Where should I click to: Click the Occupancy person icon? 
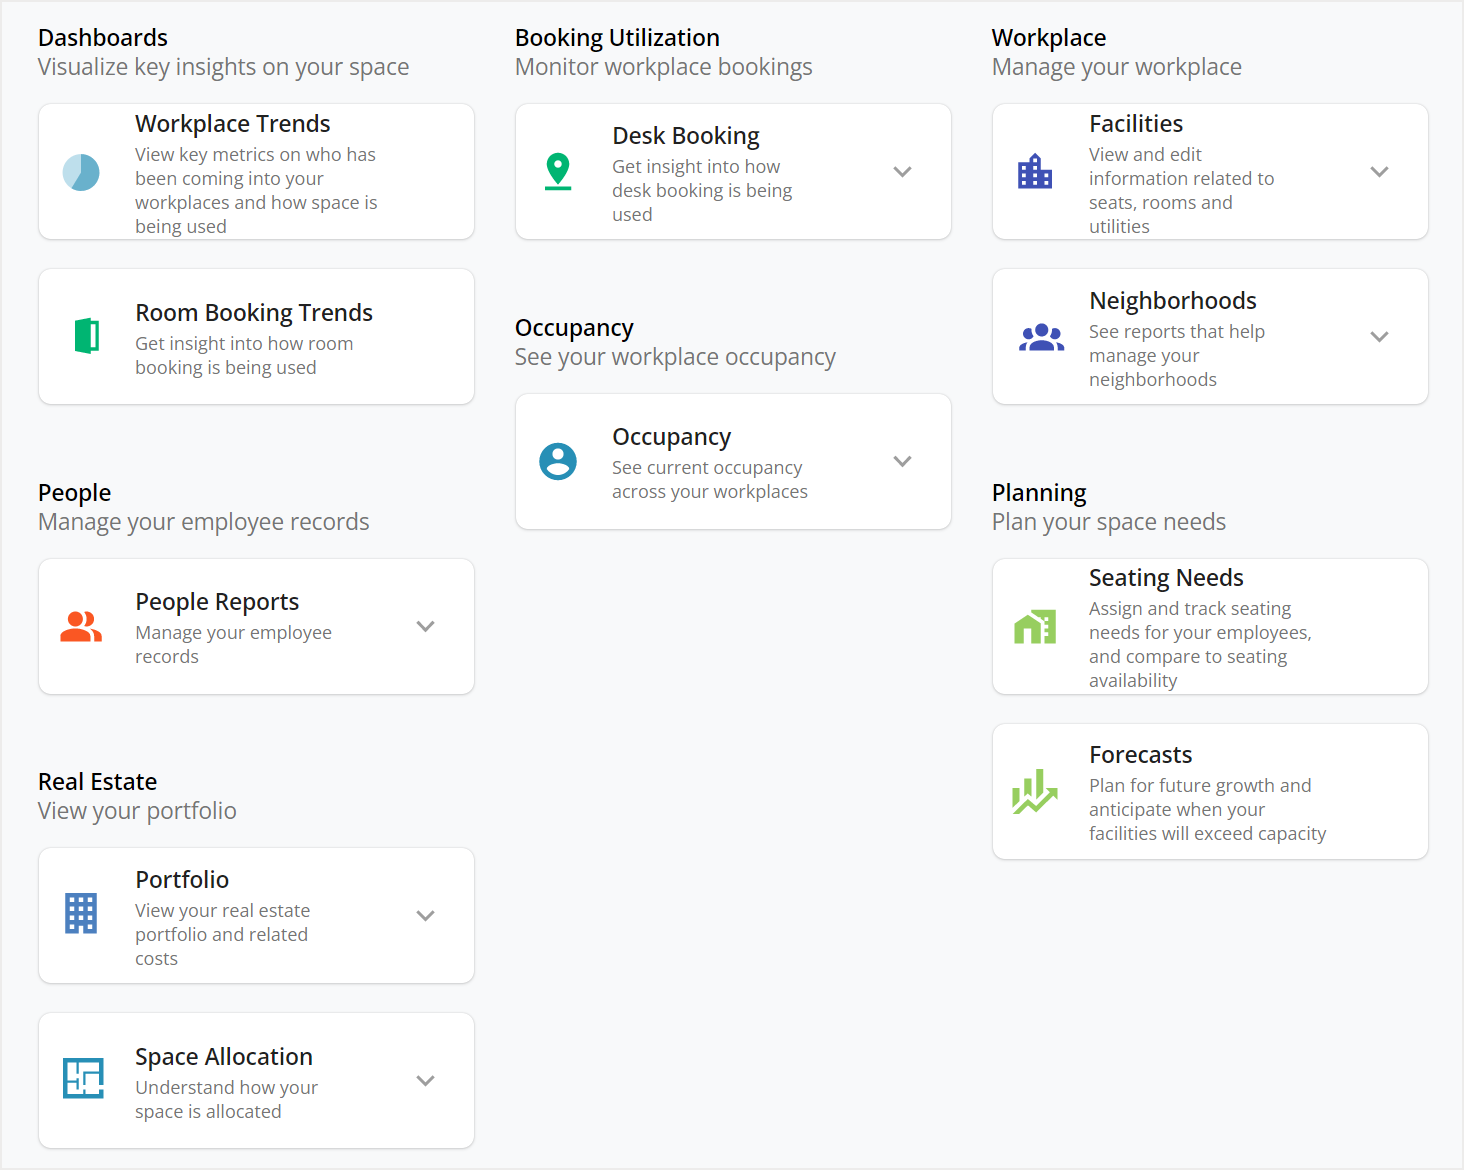pyautogui.click(x=558, y=461)
